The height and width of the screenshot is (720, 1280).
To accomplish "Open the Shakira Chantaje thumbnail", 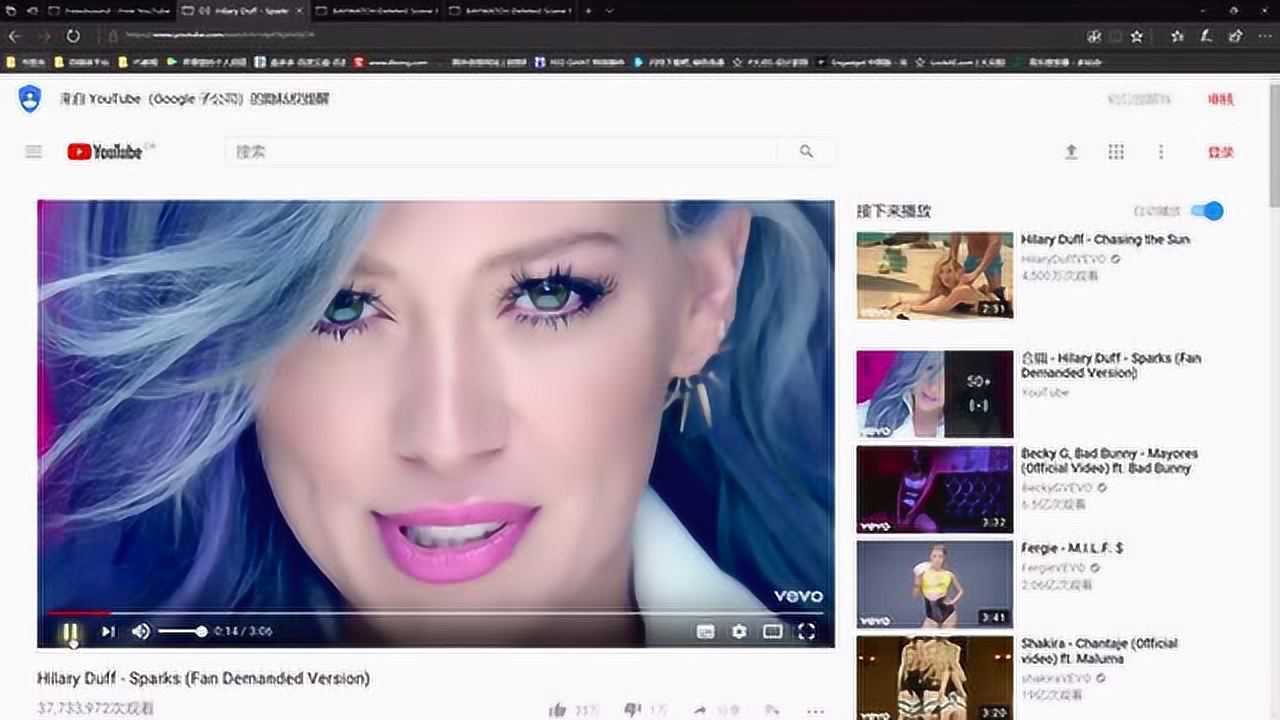I will pyautogui.click(x=934, y=678).
